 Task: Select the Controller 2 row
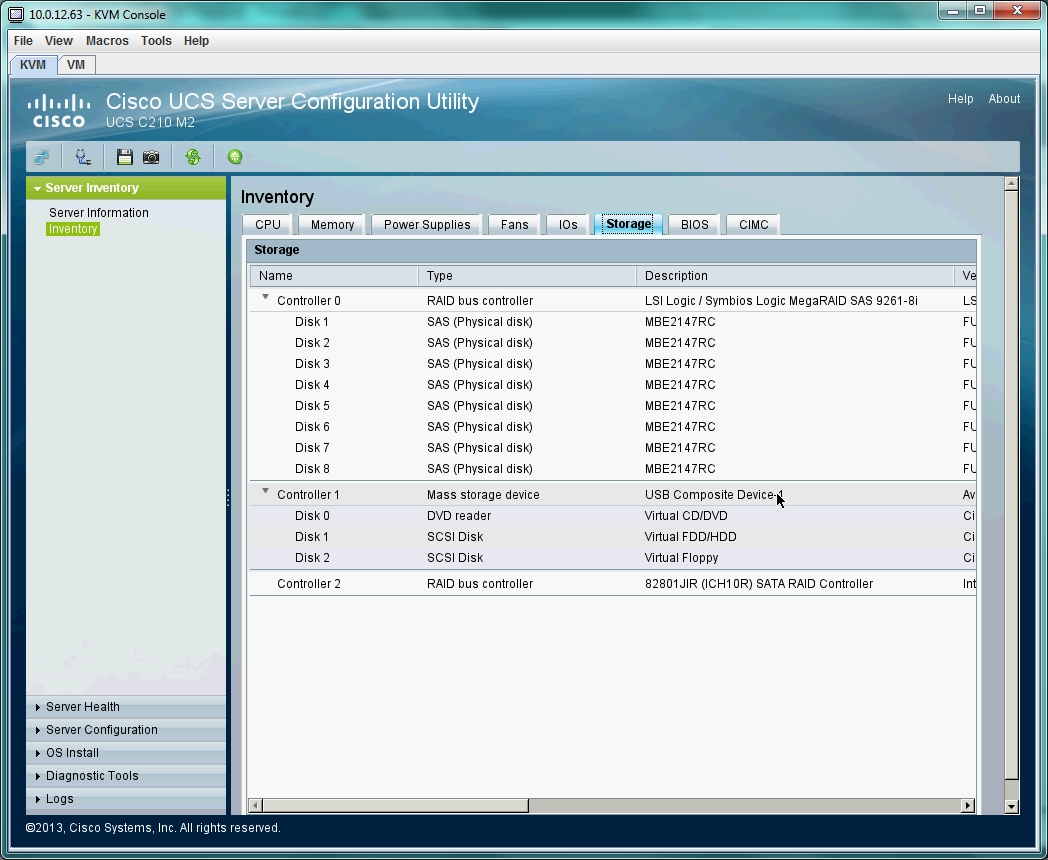(613, 583)
